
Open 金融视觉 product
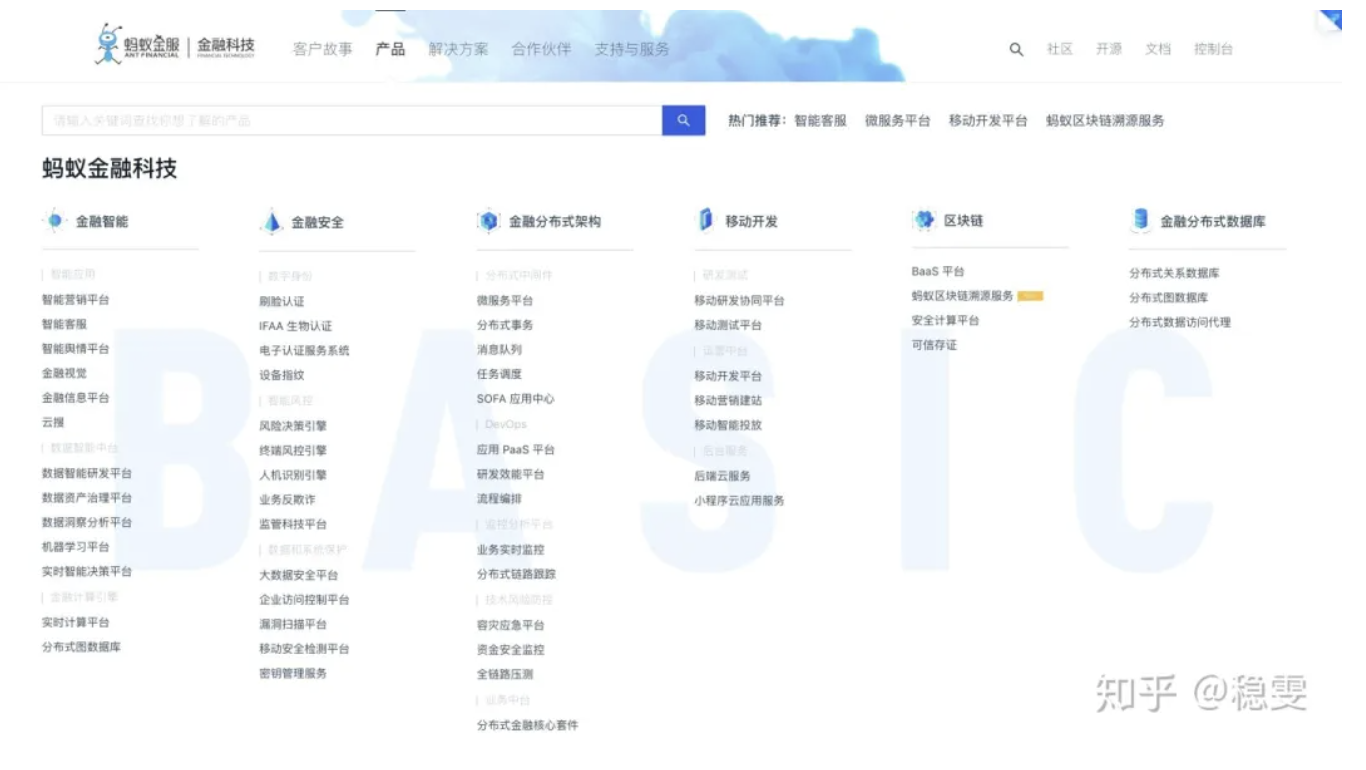64,373
